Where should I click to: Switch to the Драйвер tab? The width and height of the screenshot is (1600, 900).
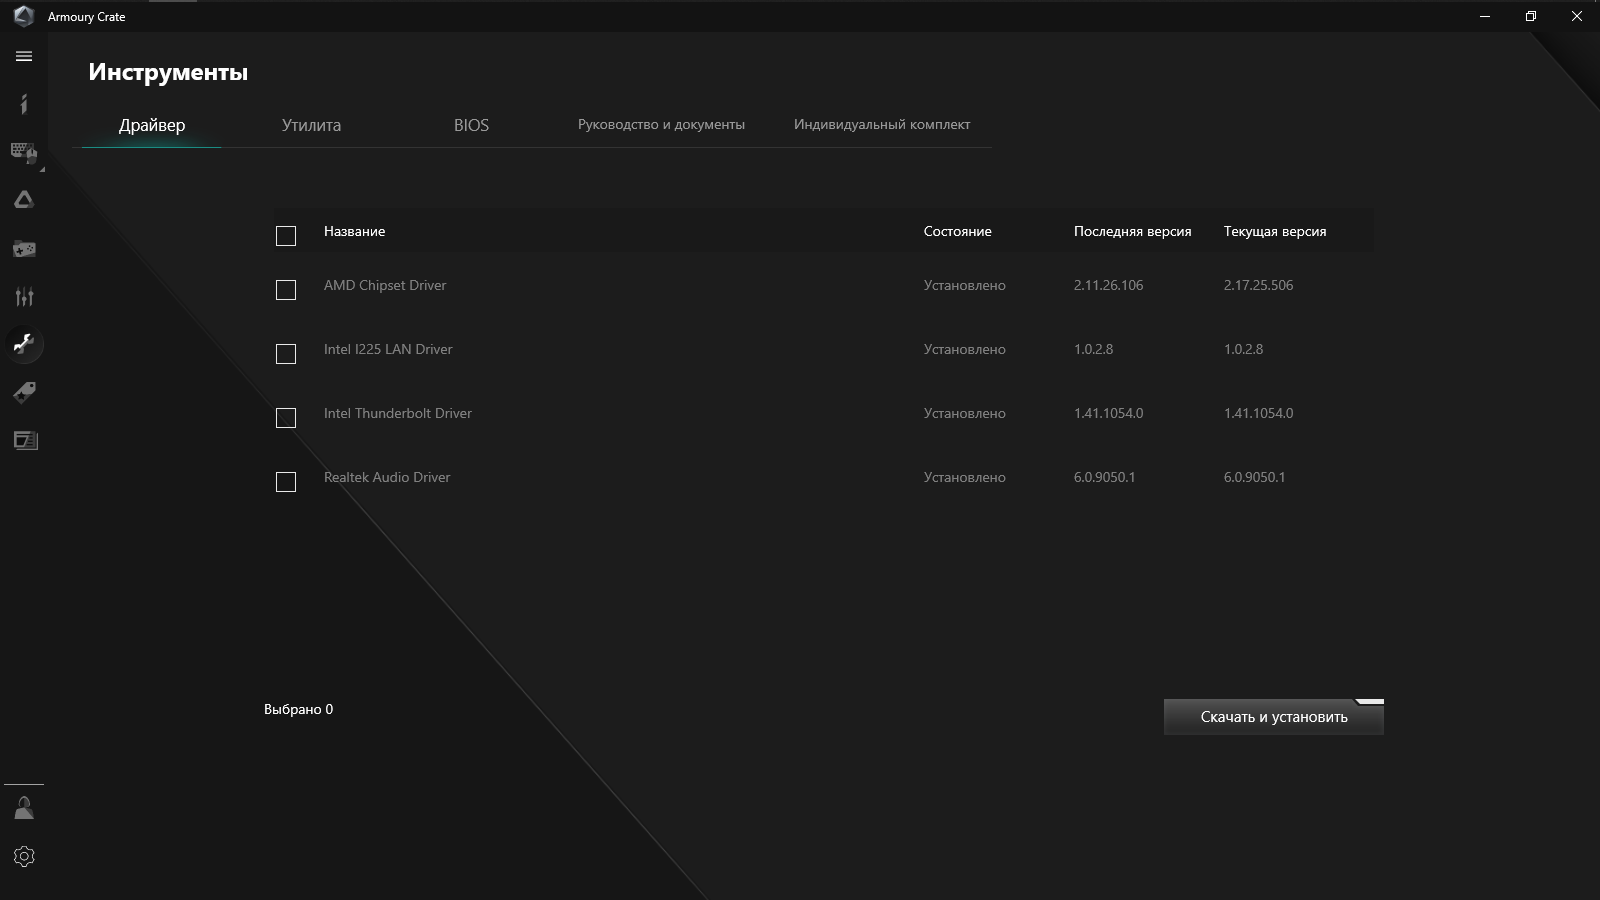click(x=152, y=125)
